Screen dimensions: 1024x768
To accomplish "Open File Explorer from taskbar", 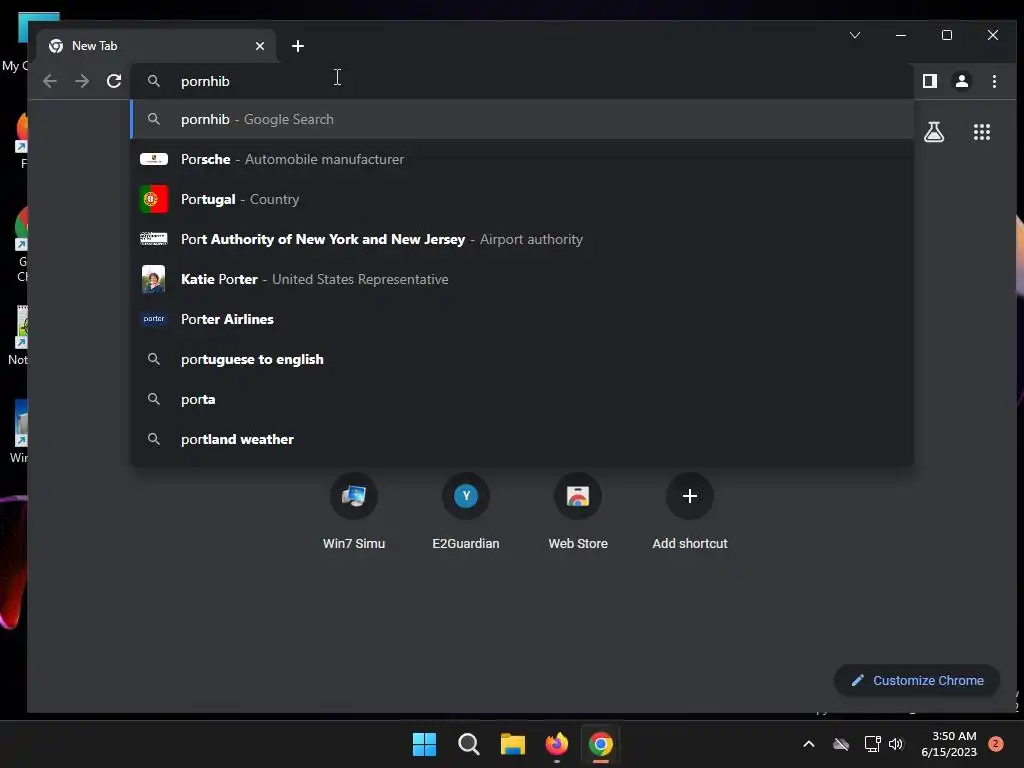I will coord(513,744).
